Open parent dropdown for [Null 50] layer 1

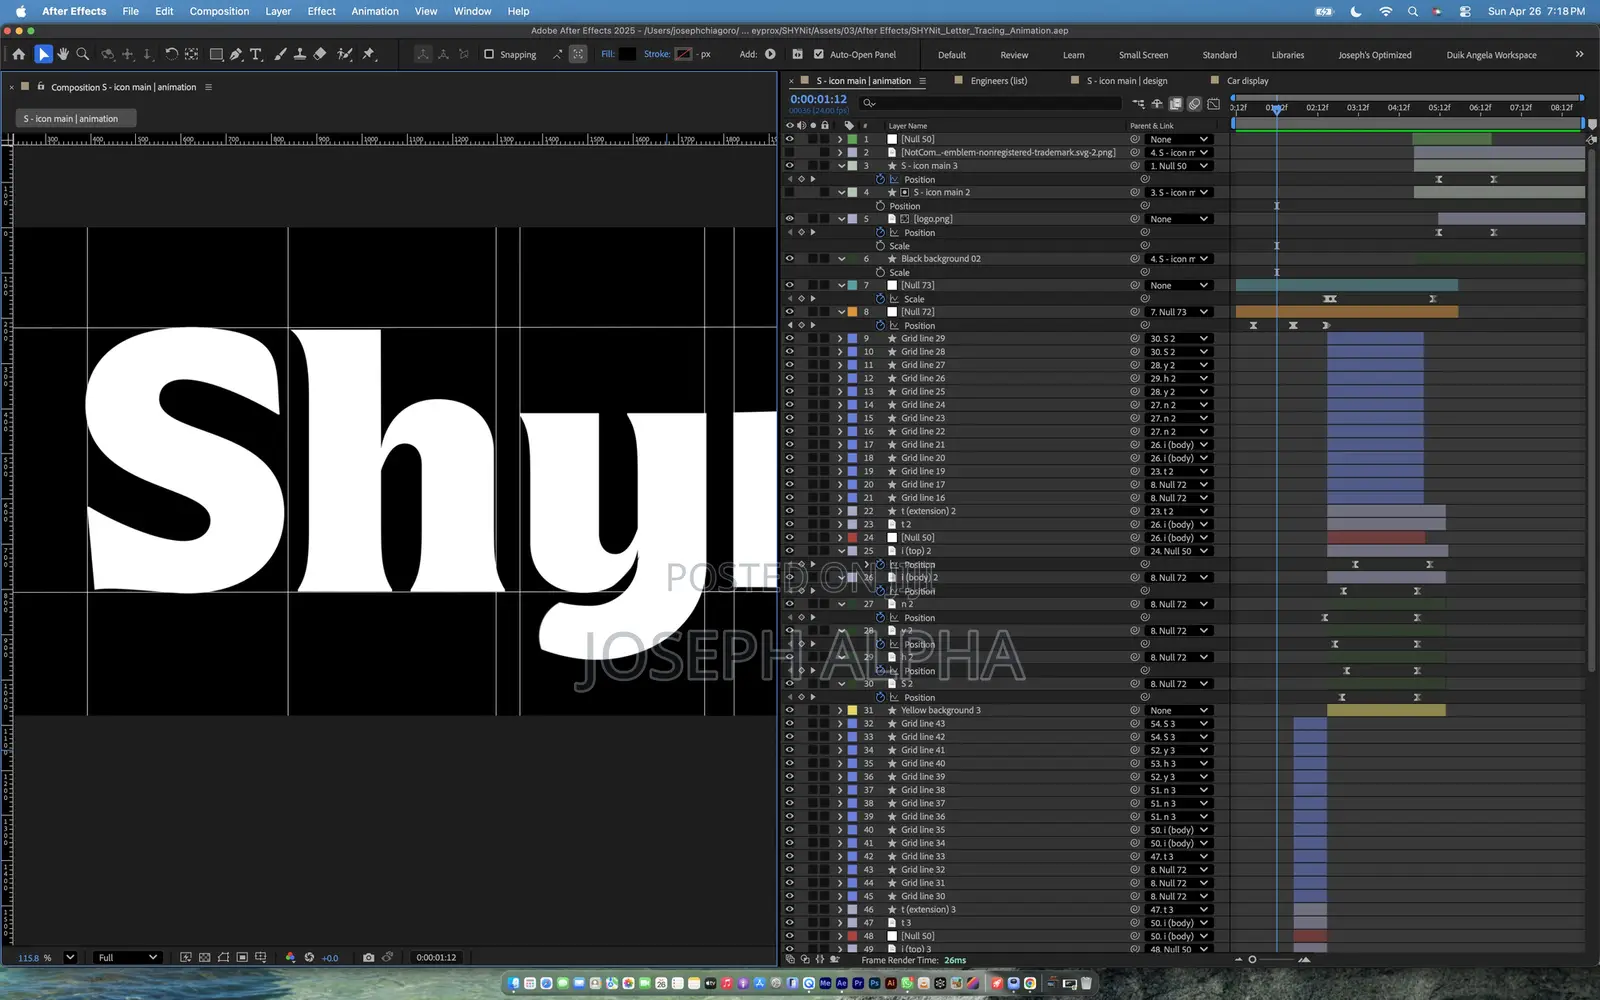tap(1180, 139)
